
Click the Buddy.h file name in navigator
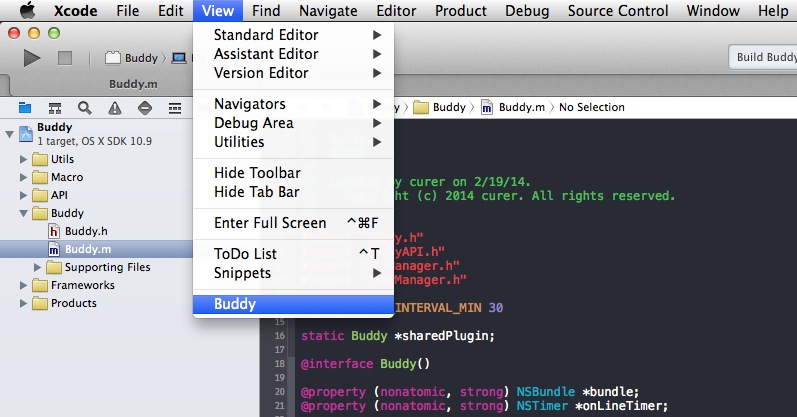point(86,231)
